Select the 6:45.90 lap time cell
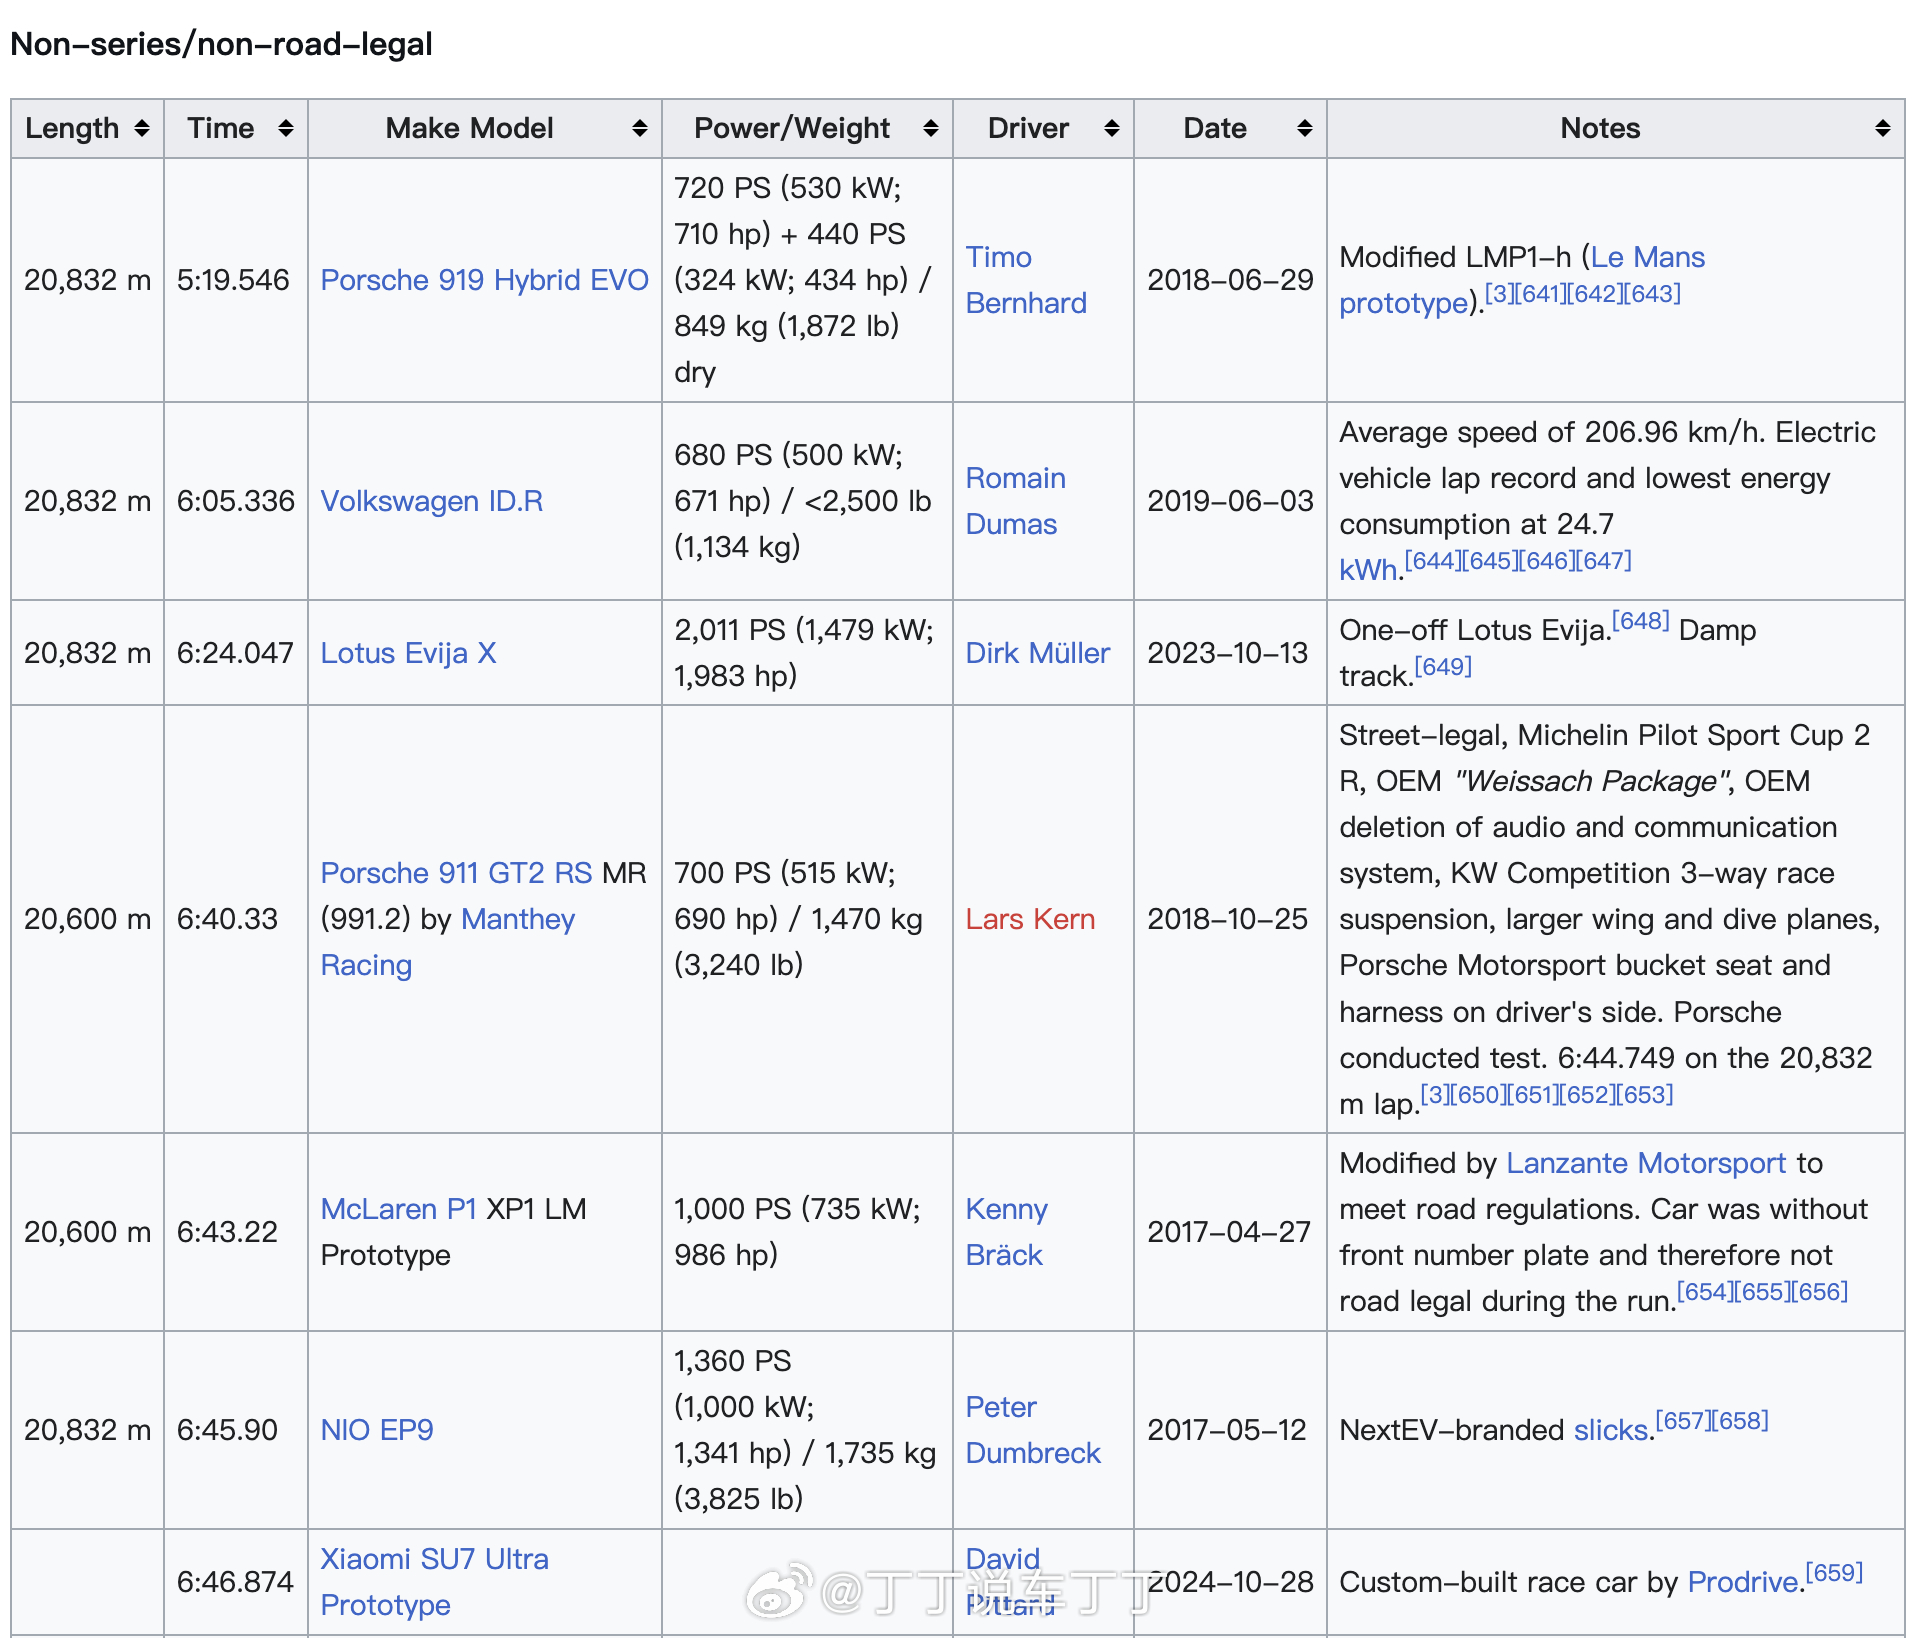1916x1638 pixels. (235, 1430)
